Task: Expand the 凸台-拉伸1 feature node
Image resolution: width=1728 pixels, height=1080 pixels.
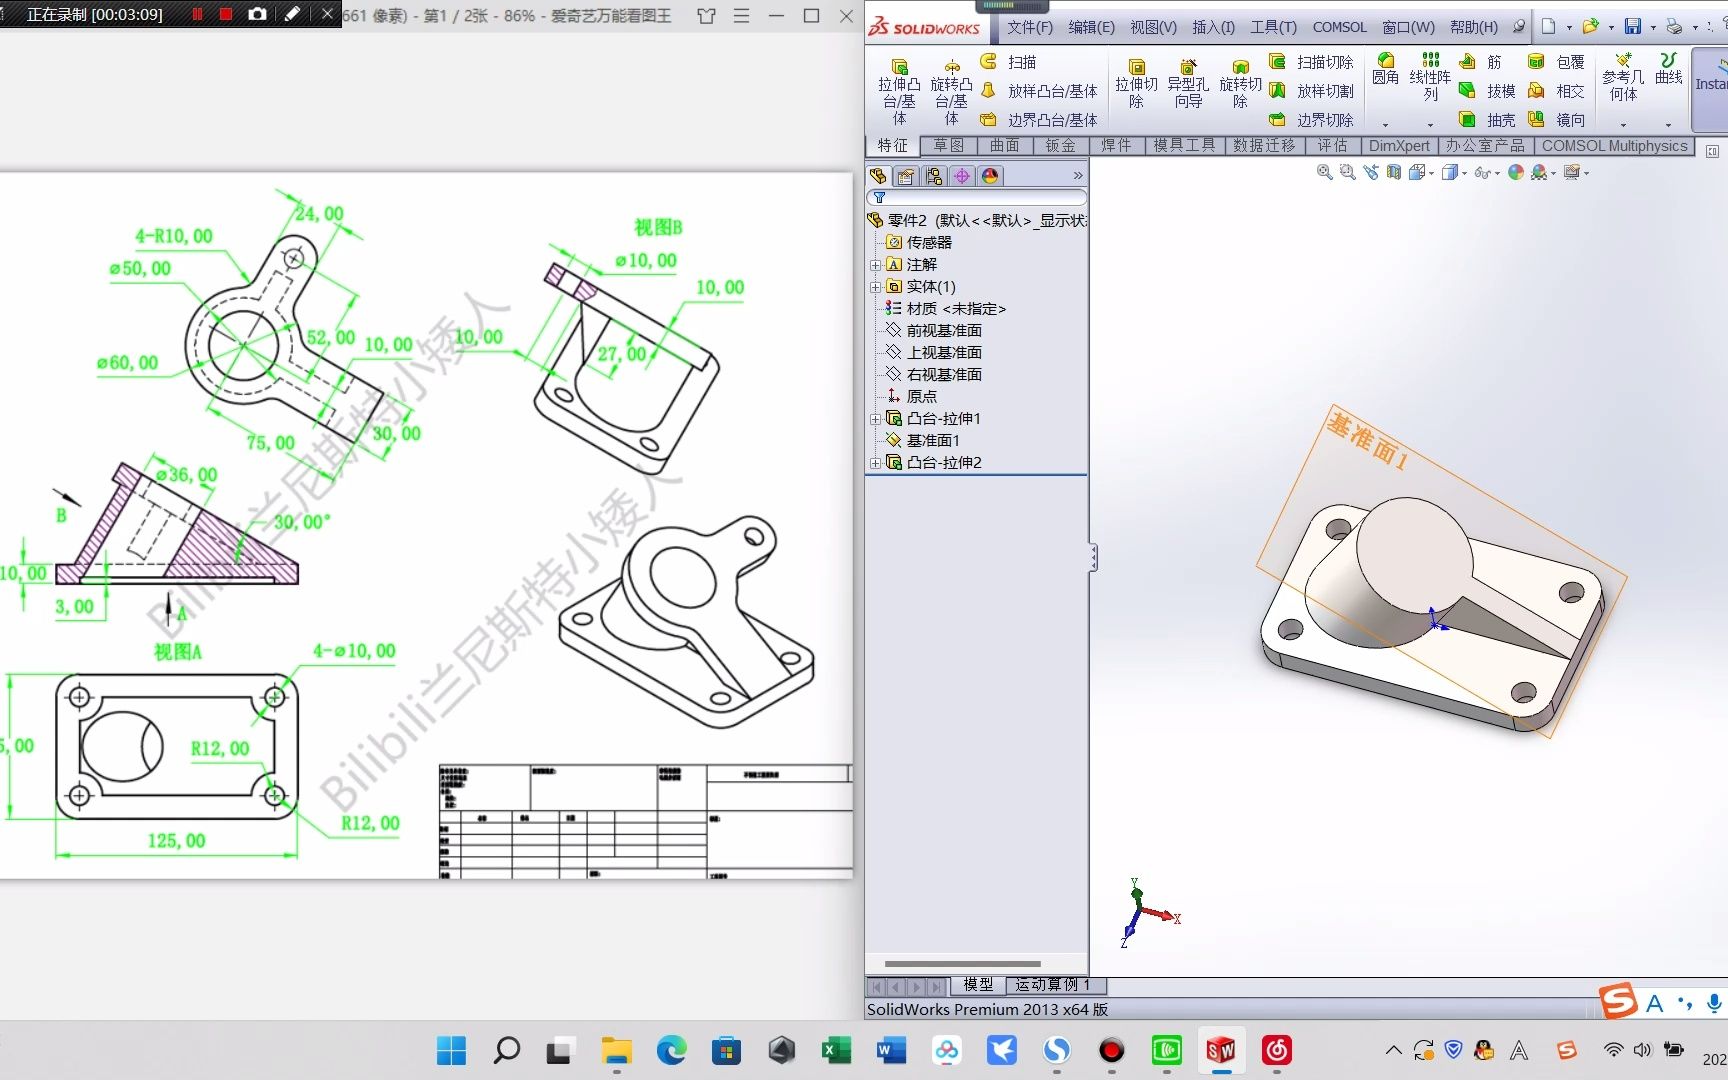Action: click(x=875, y=418)
